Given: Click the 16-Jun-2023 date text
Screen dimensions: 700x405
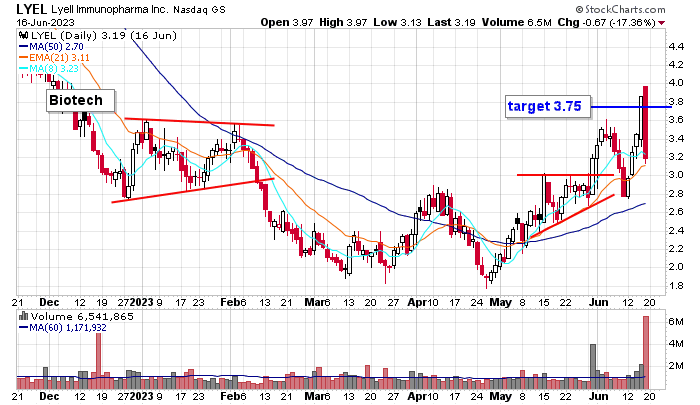Looking at the screenshot, I should (x=46, y=22).
